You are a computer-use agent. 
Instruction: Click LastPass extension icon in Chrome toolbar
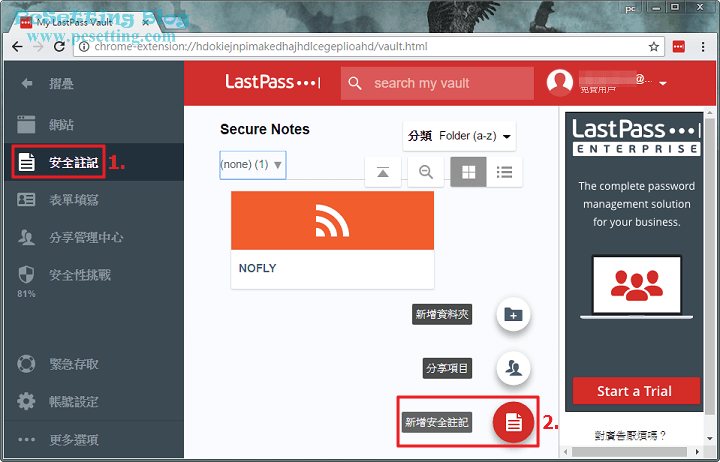(679, 47)
